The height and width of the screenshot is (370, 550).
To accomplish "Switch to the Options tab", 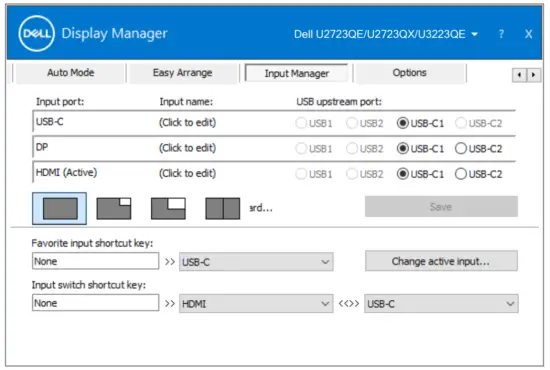I will (x=409, y=73).
